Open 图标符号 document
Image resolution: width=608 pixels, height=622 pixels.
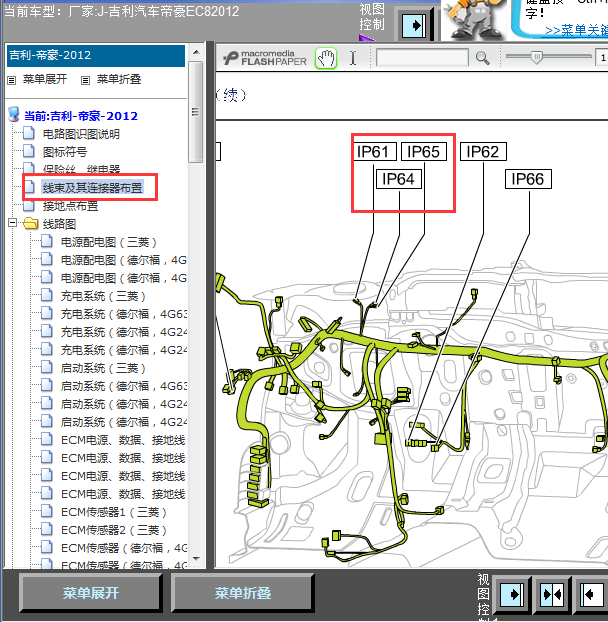coord(65,152)
